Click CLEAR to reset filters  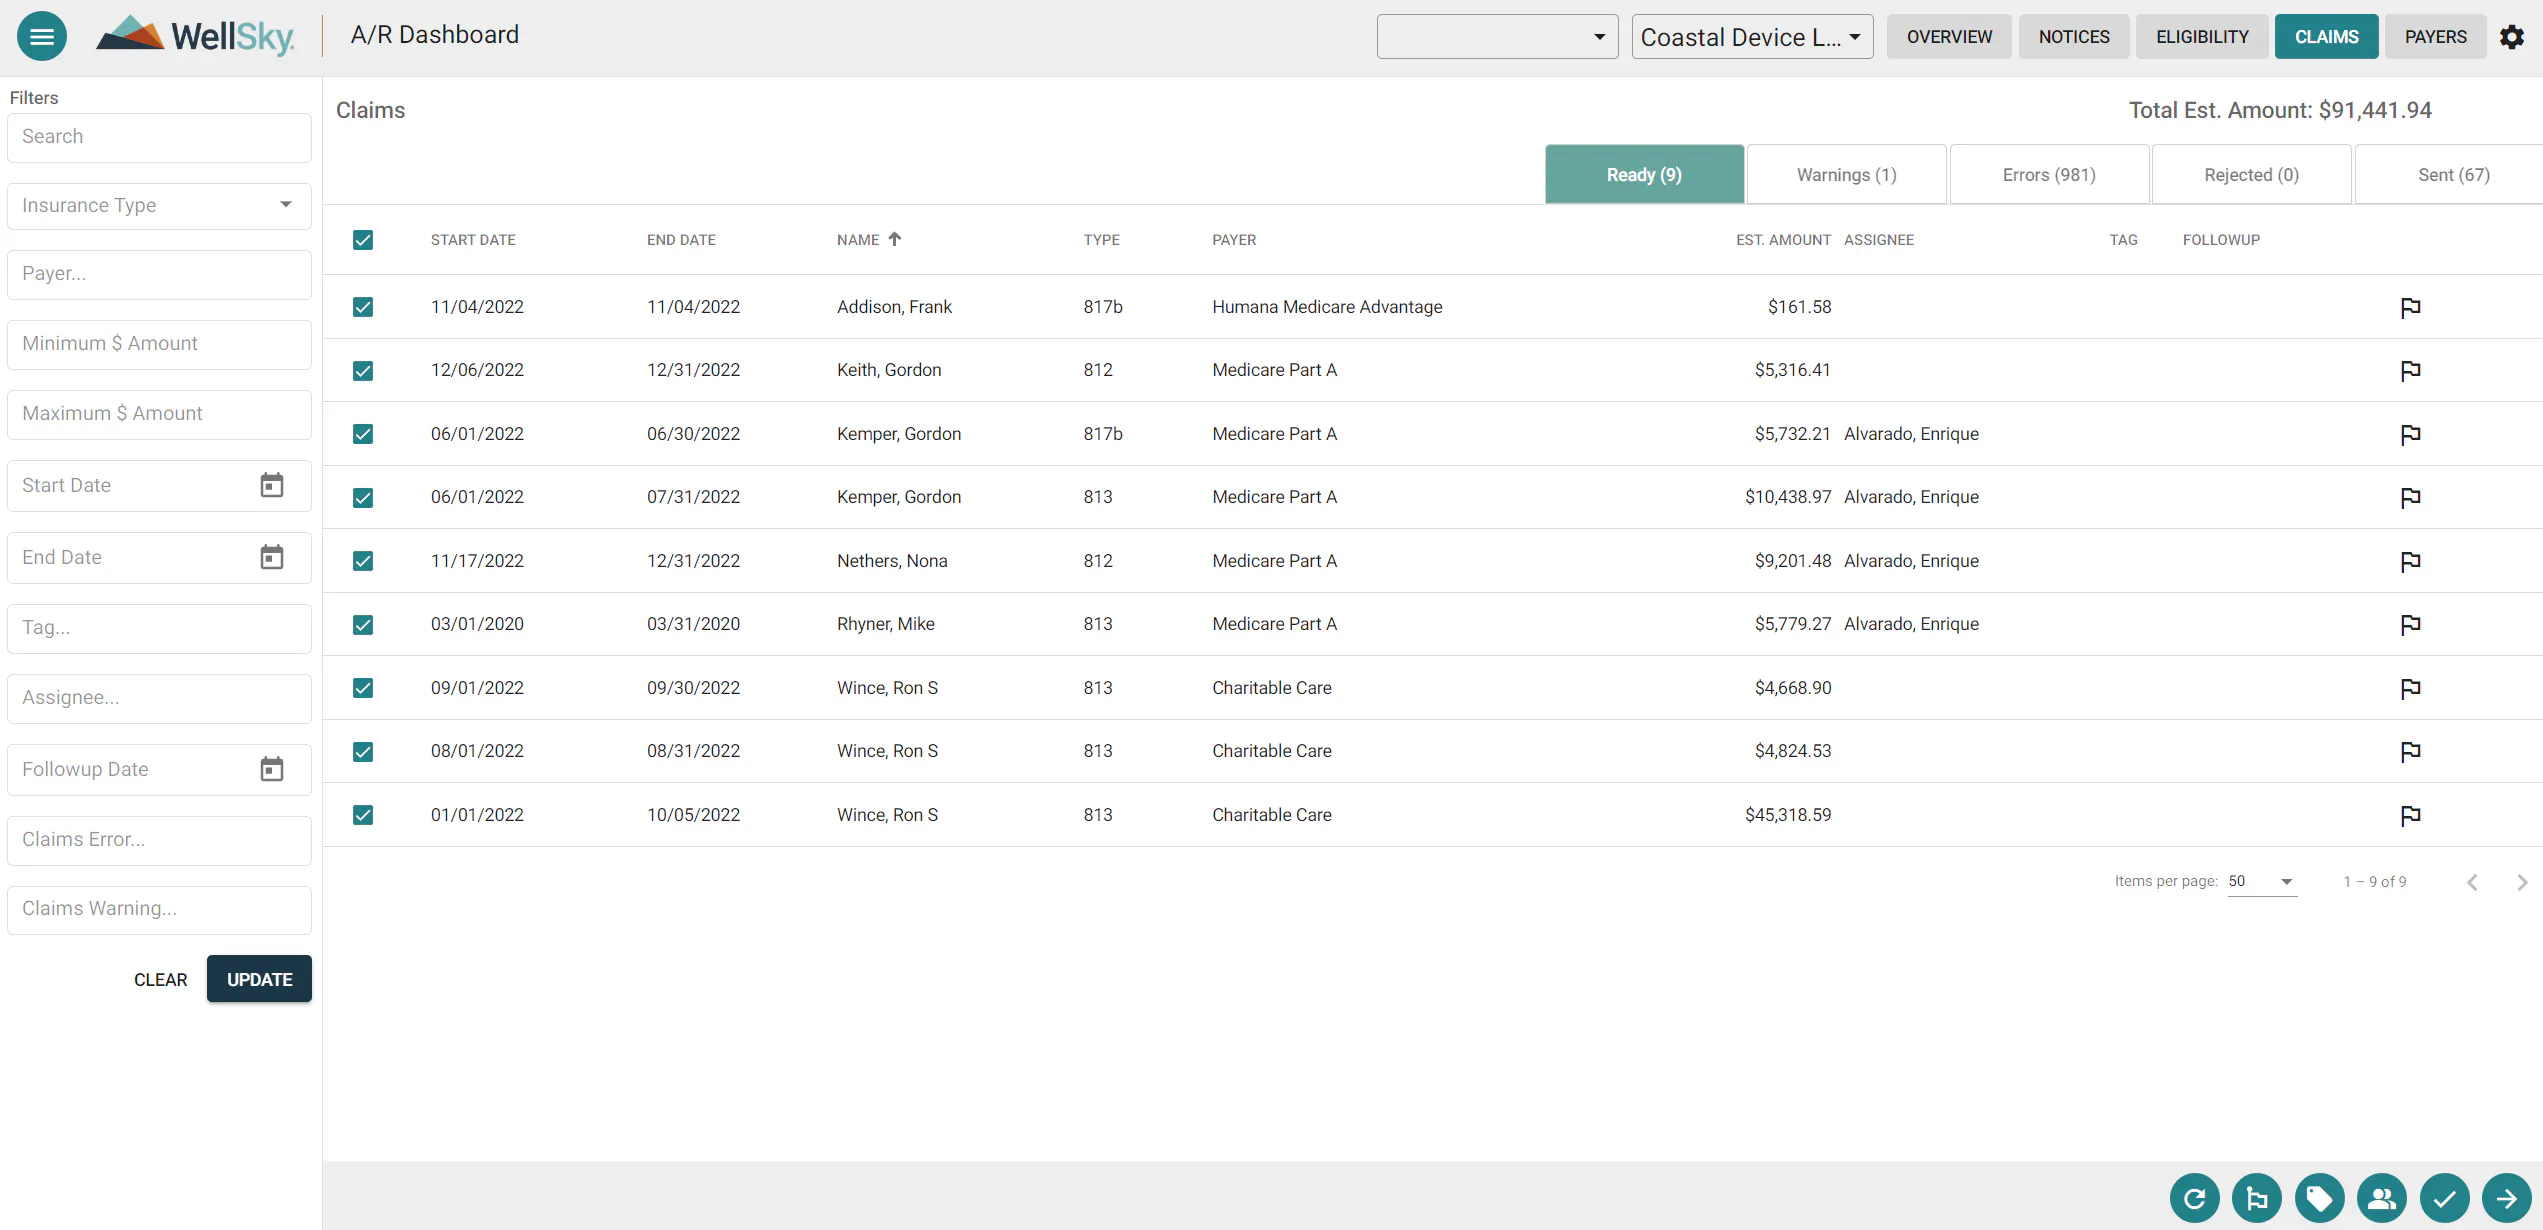click(x=160, y=979)
